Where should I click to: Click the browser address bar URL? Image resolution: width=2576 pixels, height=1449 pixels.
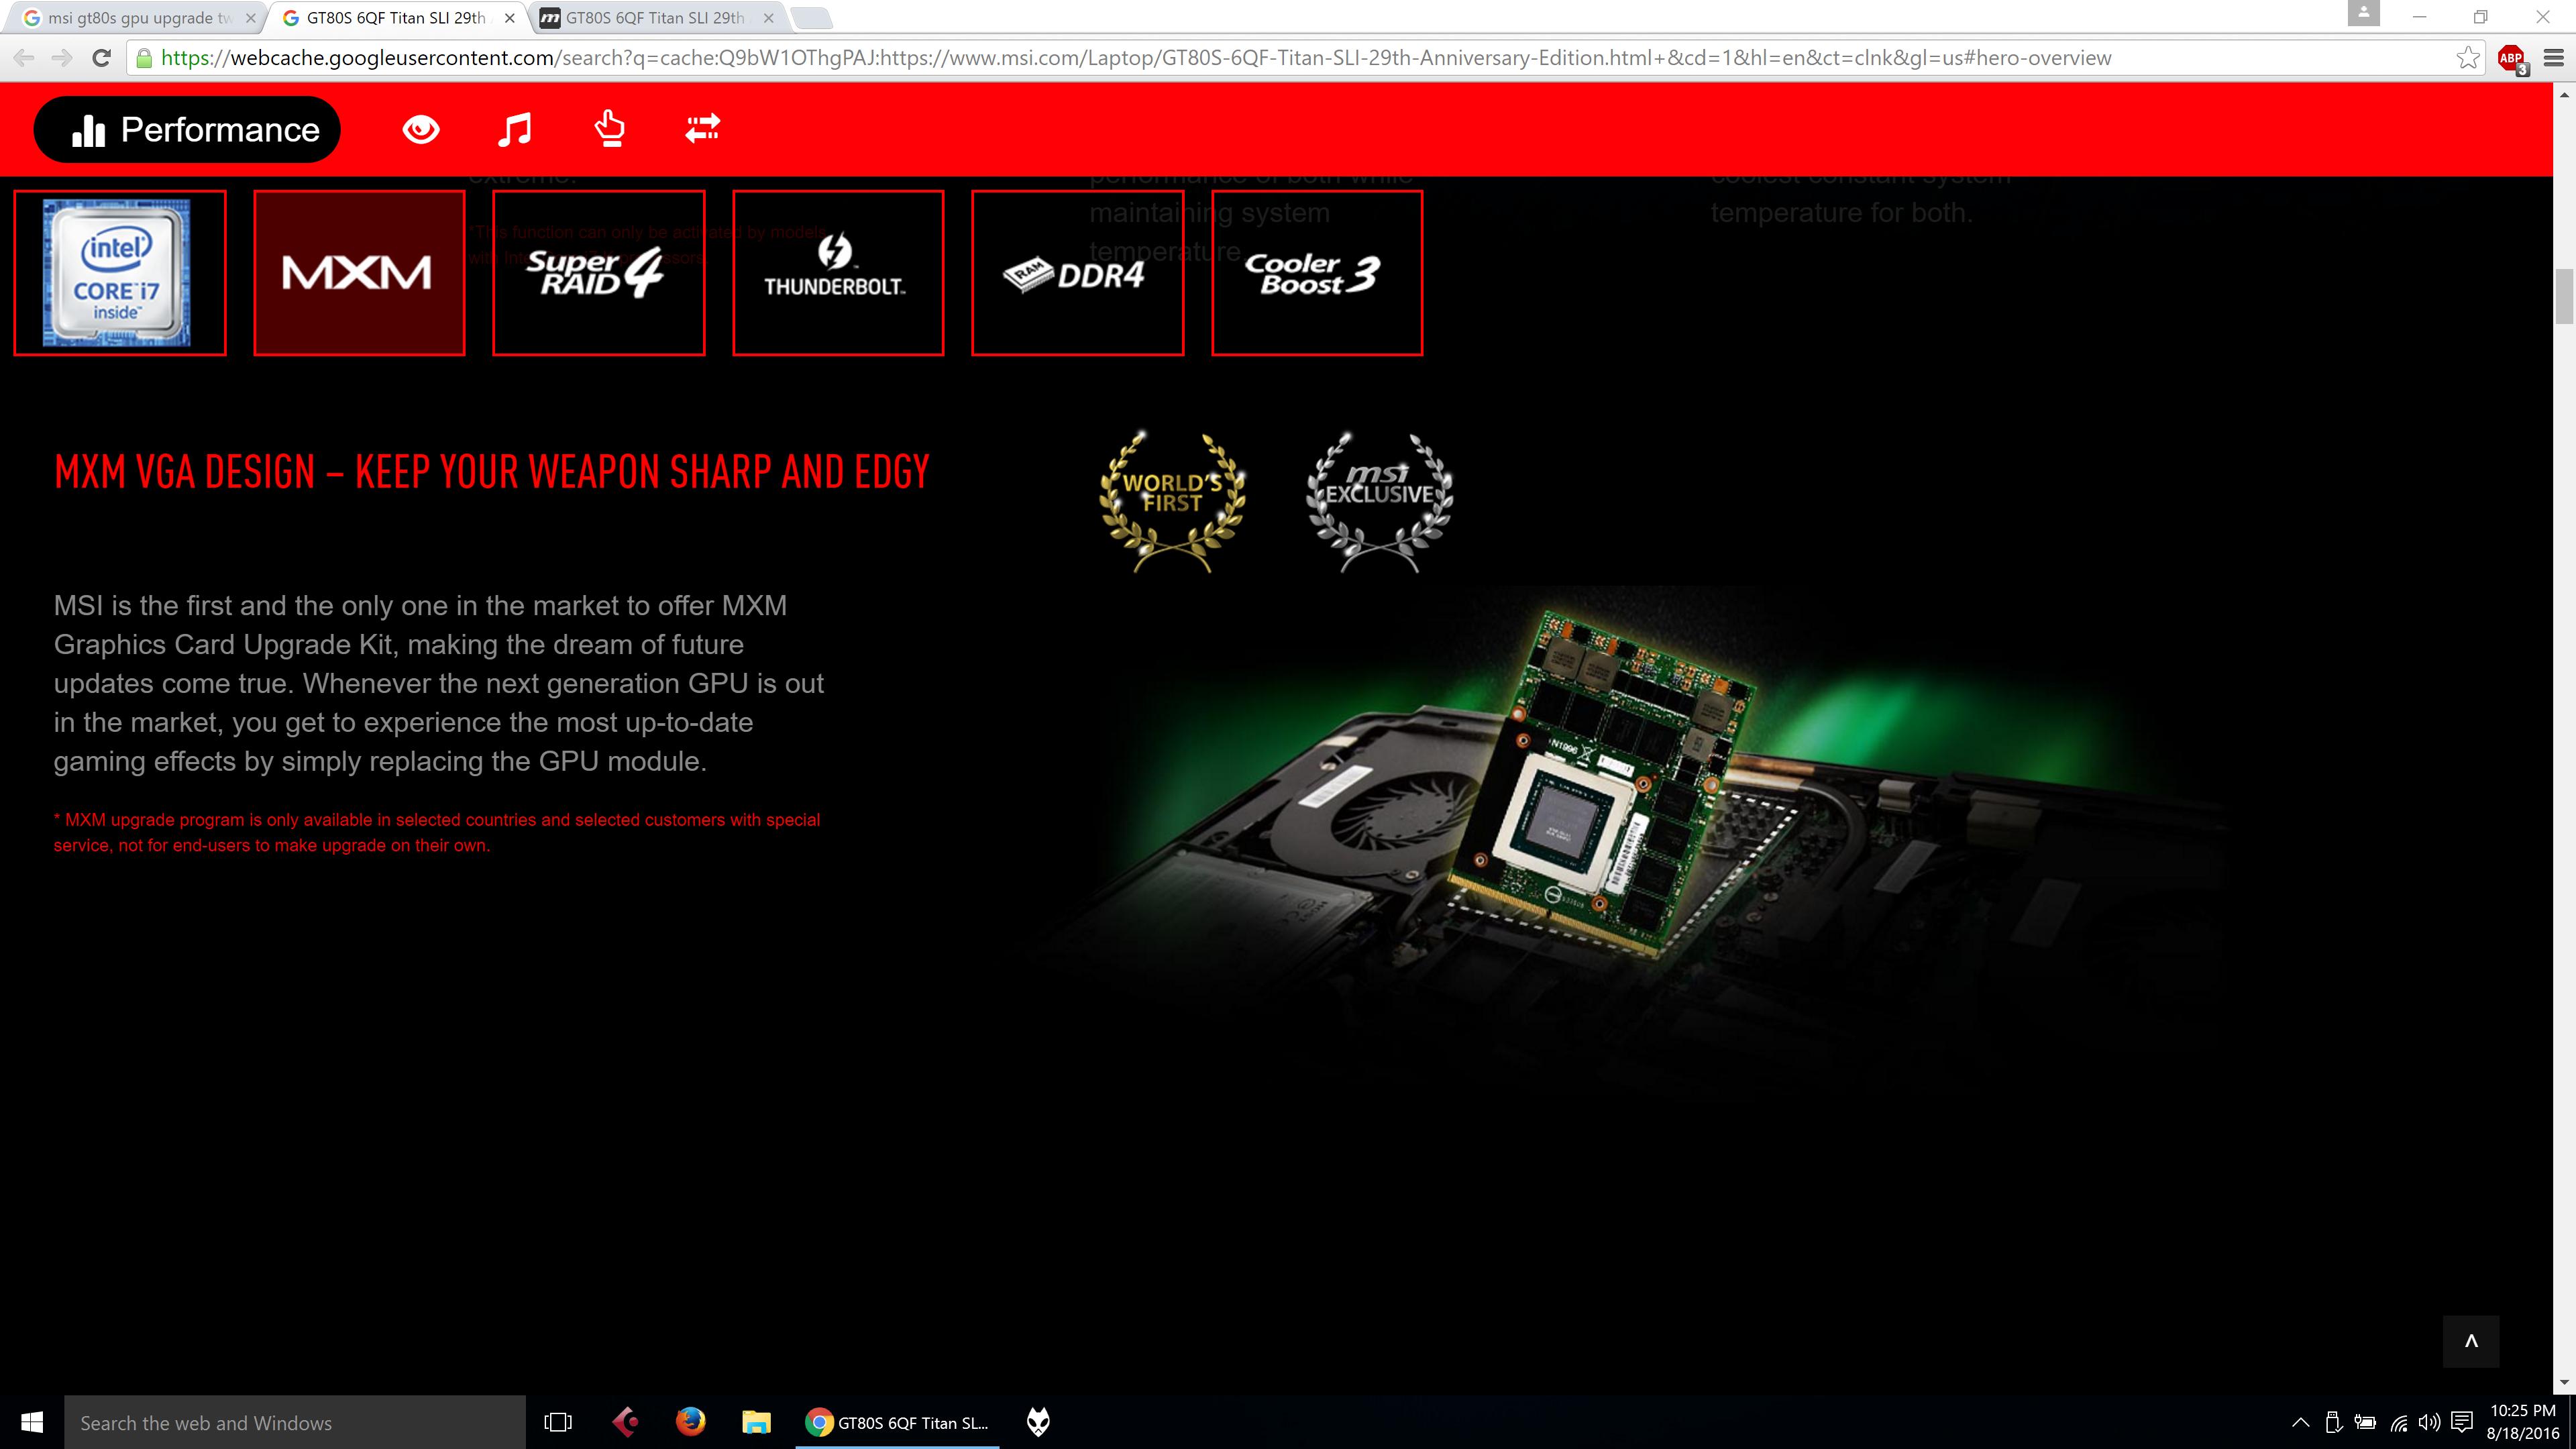1135,58
